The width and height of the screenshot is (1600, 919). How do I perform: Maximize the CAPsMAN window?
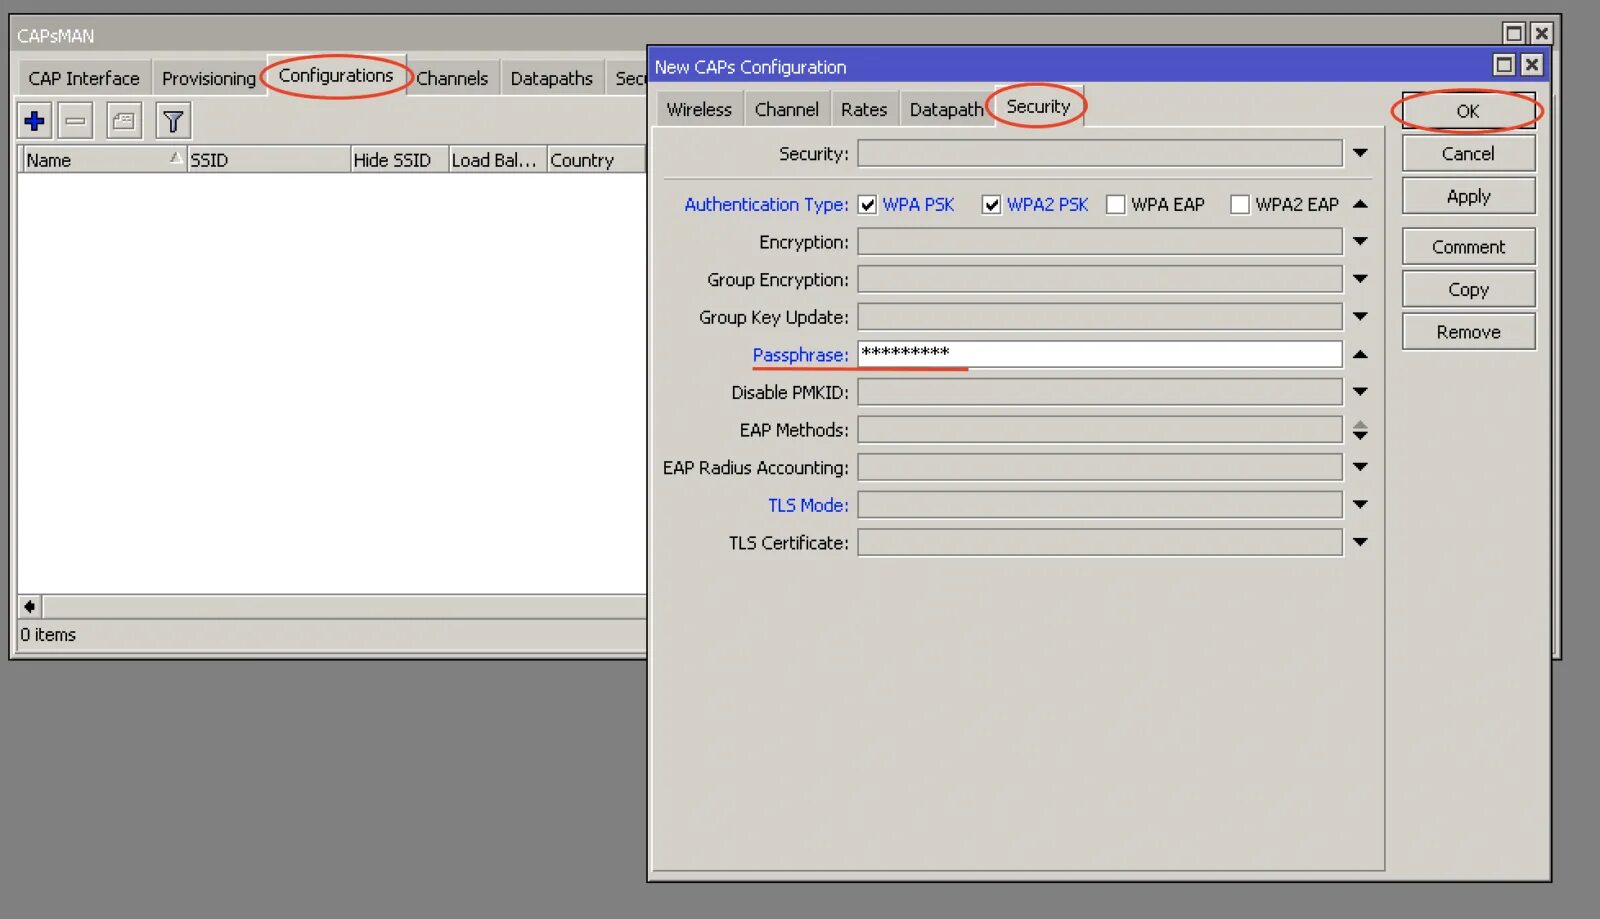click(x=1514, y=33)
